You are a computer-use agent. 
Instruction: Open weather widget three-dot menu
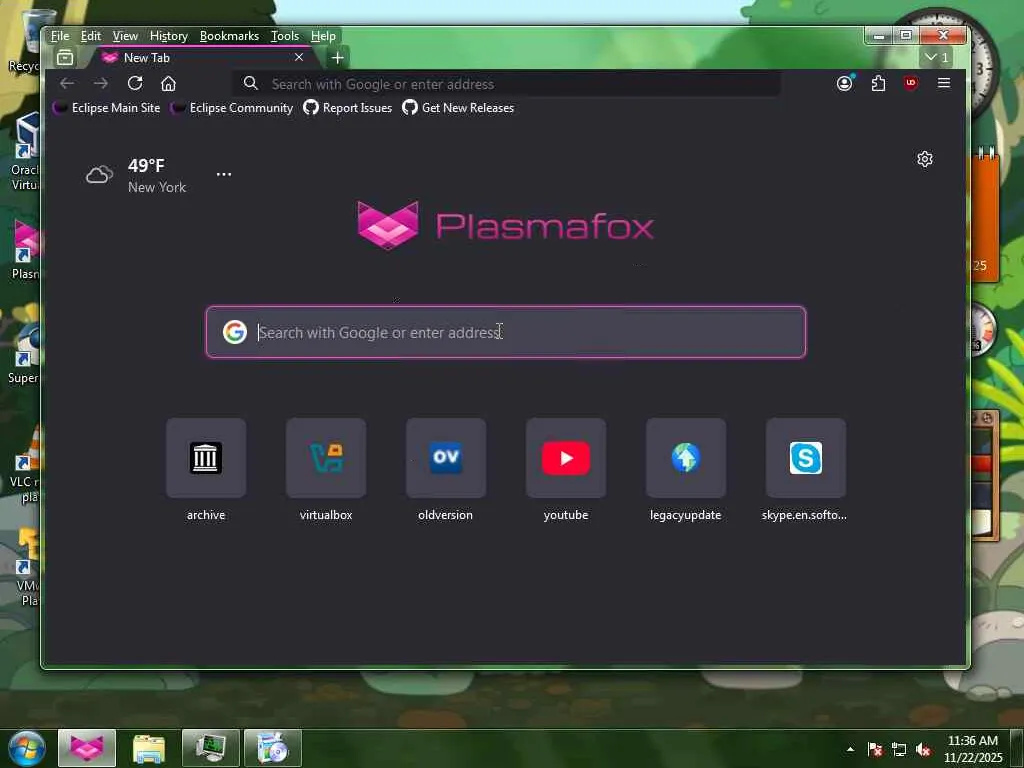[x=224, y=174]
